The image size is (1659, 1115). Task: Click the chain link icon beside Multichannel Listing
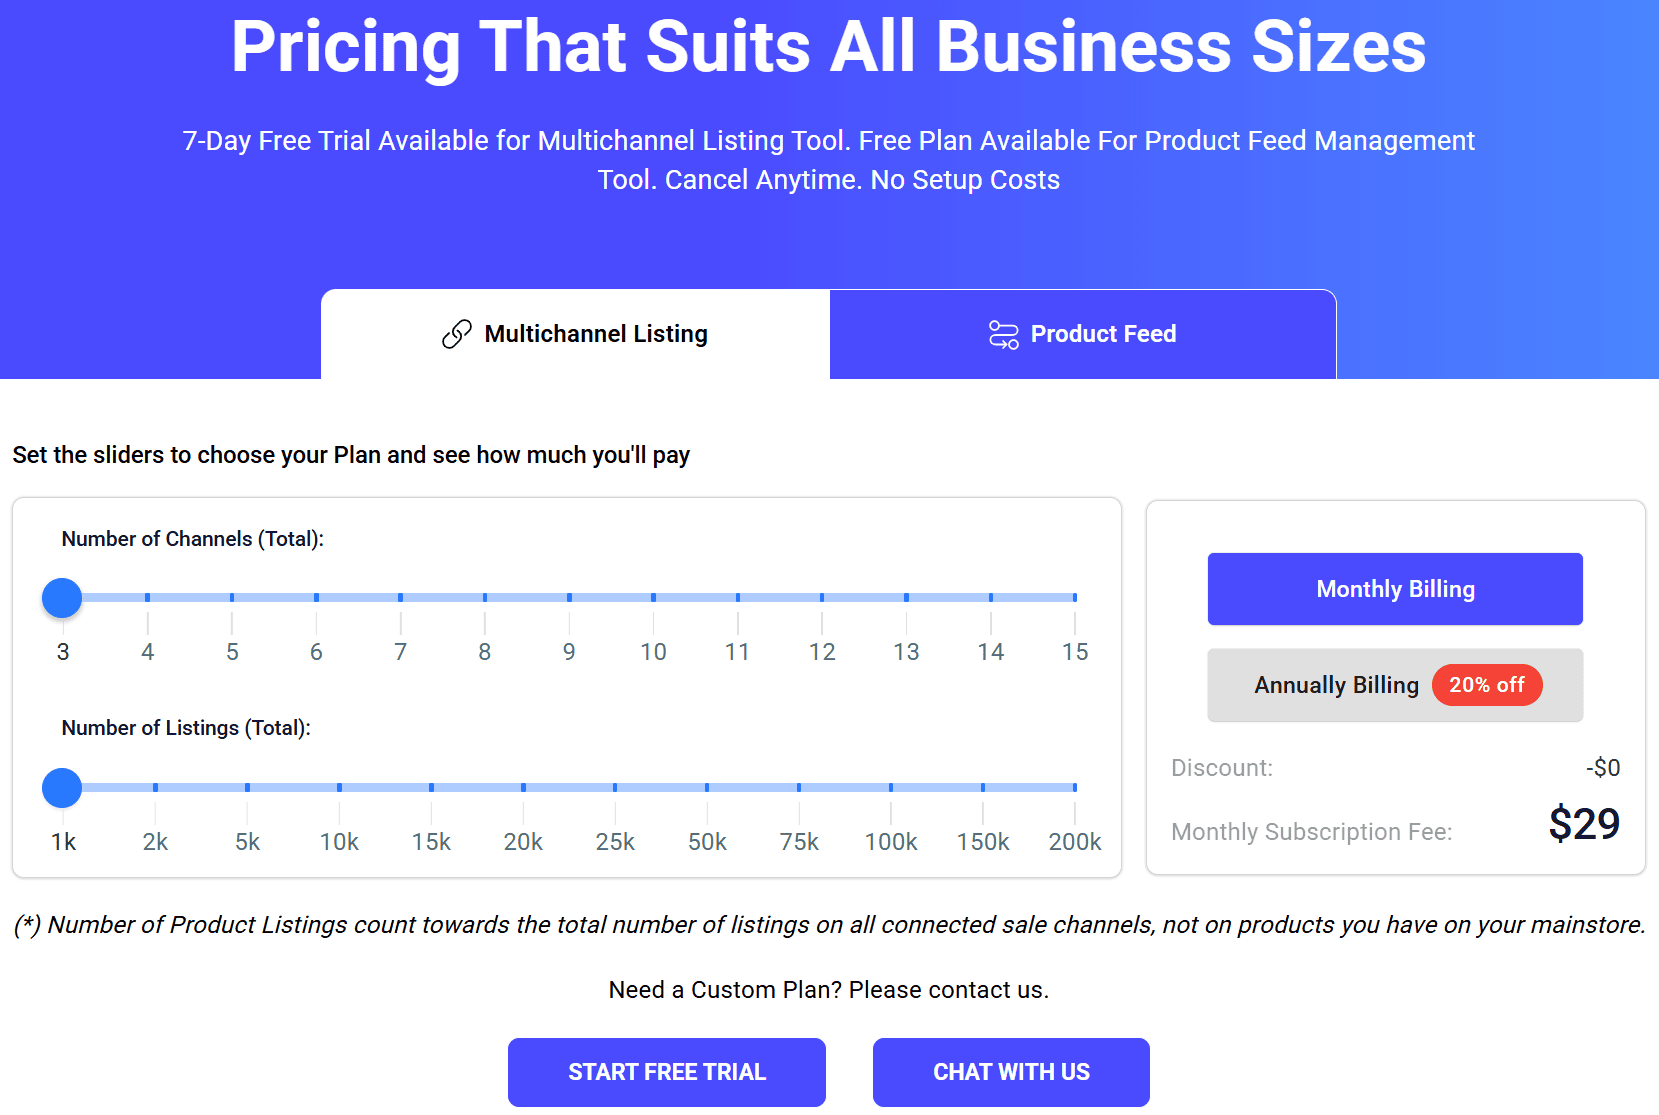coord(456,334)
